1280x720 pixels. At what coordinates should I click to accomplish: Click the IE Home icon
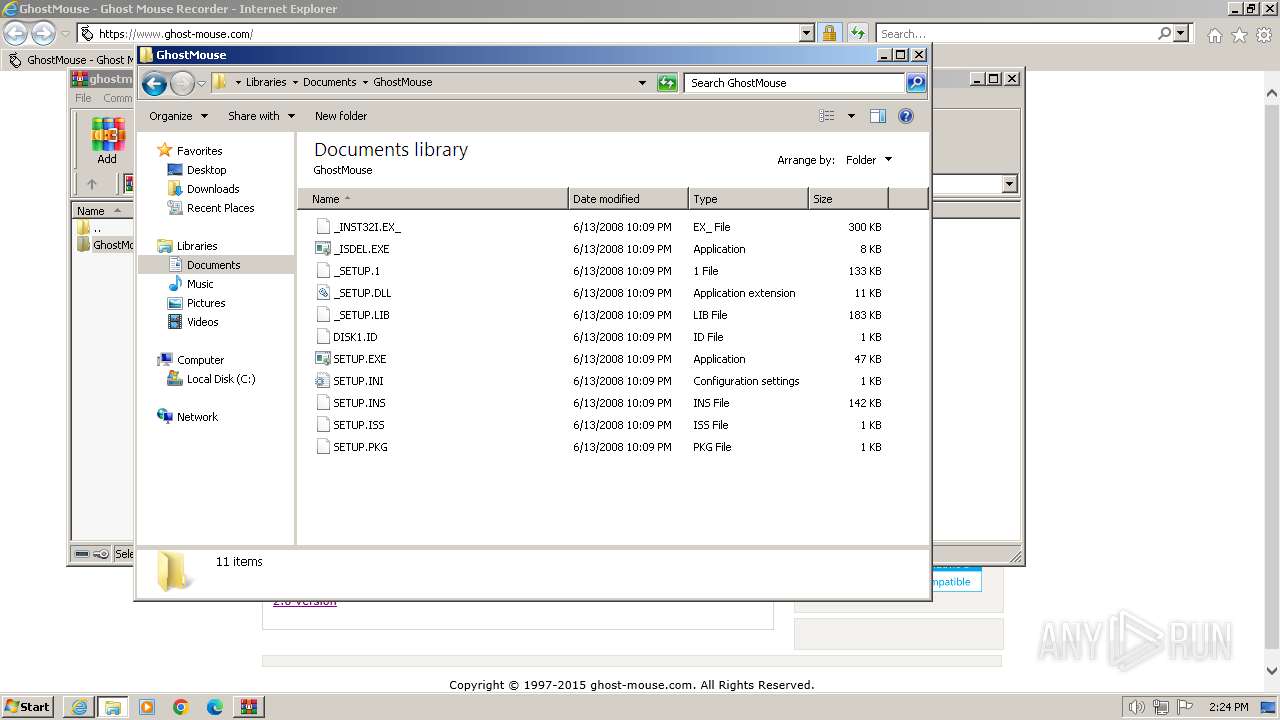pyautogui.click(x=1214, y=35)
